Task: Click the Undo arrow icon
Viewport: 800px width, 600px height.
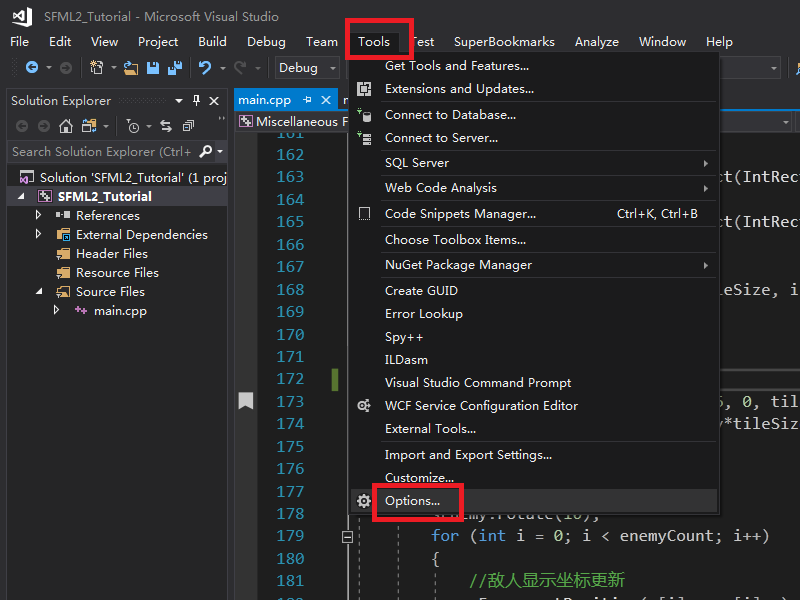Action: pyautogui.click(x=205, y=67)
